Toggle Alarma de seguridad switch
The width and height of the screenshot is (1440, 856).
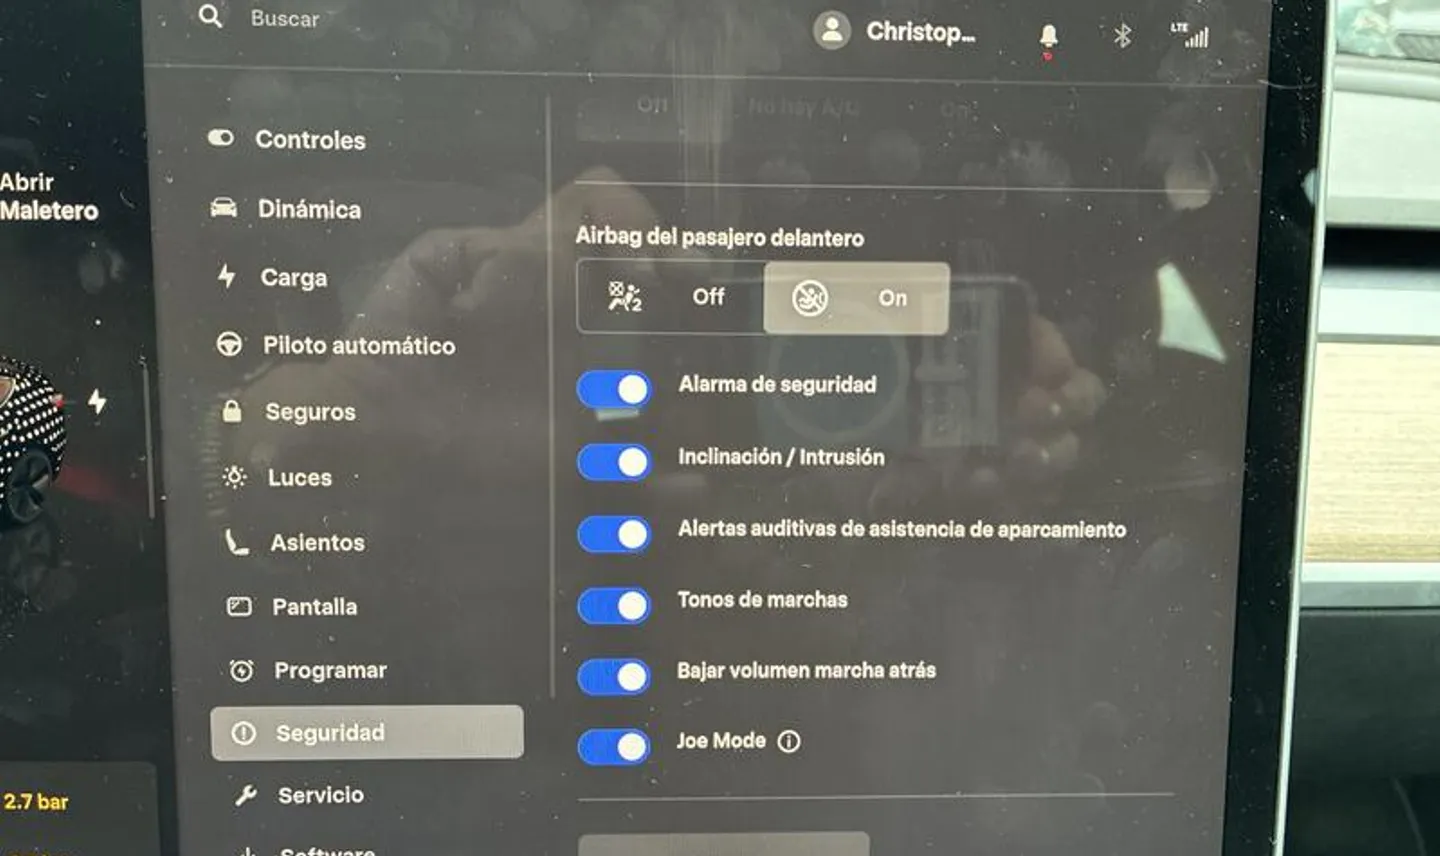[x=614, y=389]
